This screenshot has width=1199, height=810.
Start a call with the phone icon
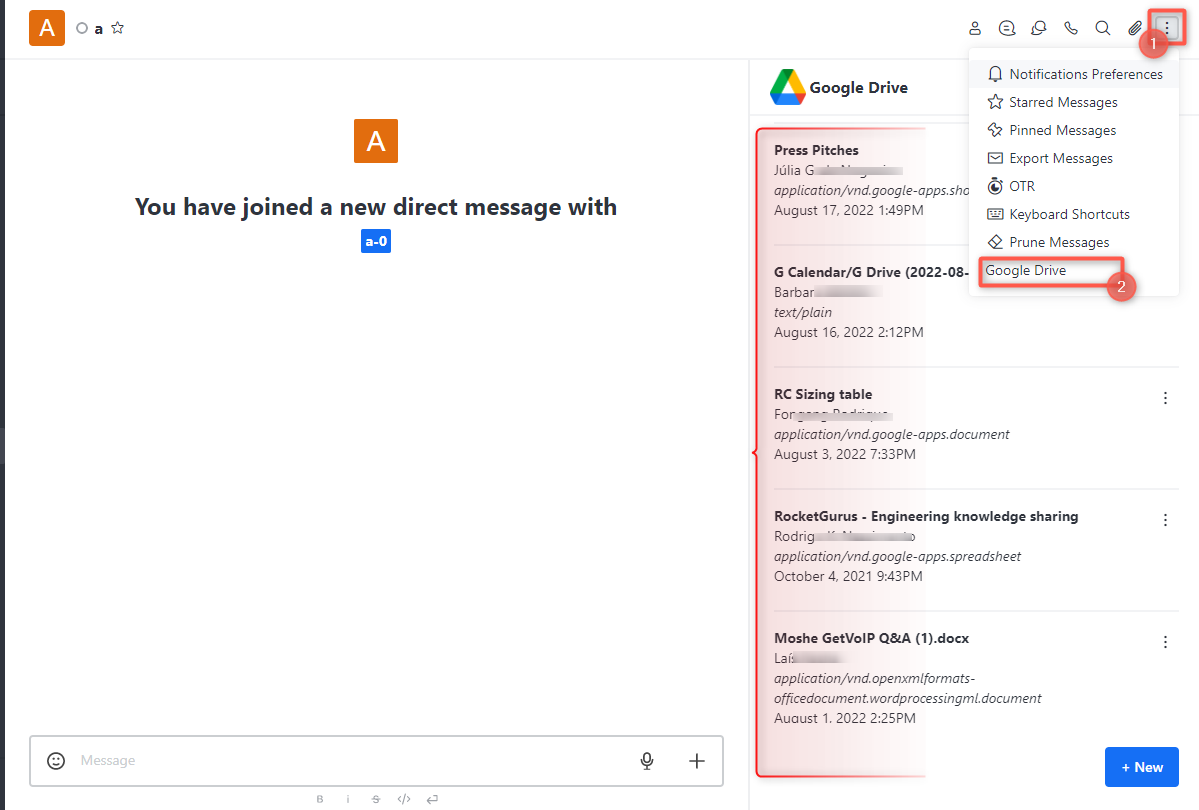[1071, 28]
